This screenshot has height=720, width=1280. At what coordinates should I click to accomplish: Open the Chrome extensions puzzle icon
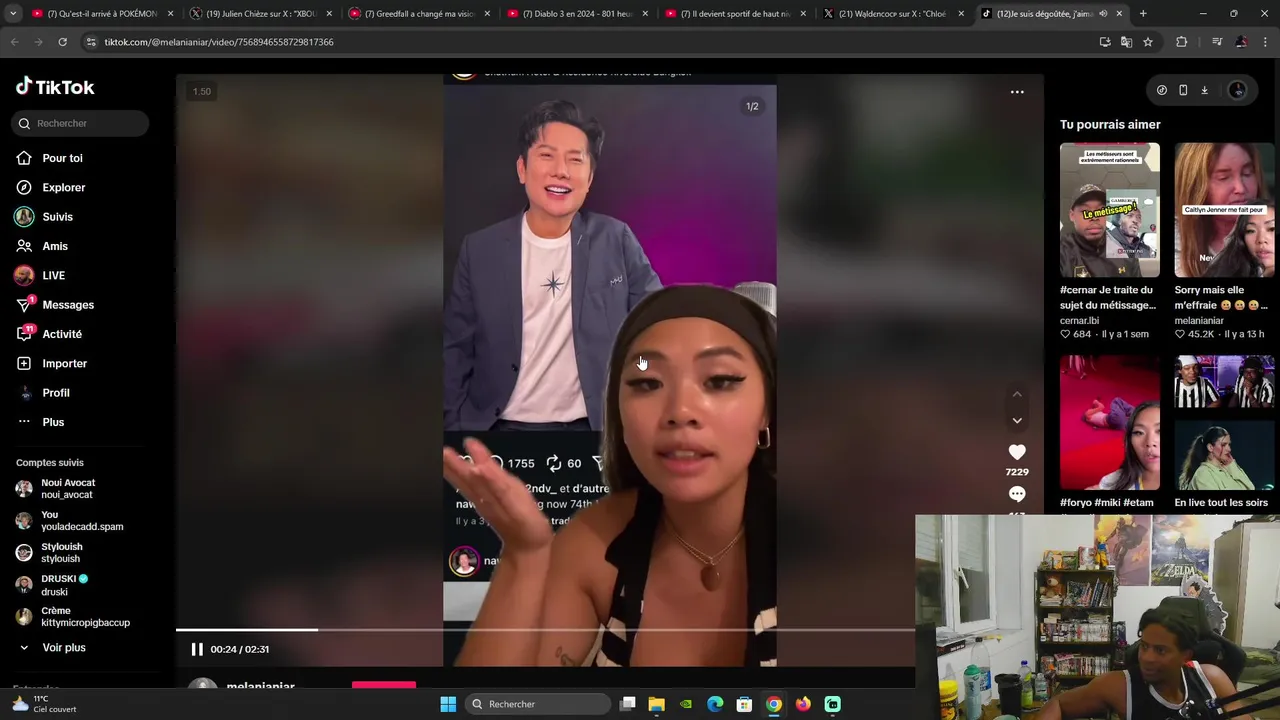[x=1182, y=42]
